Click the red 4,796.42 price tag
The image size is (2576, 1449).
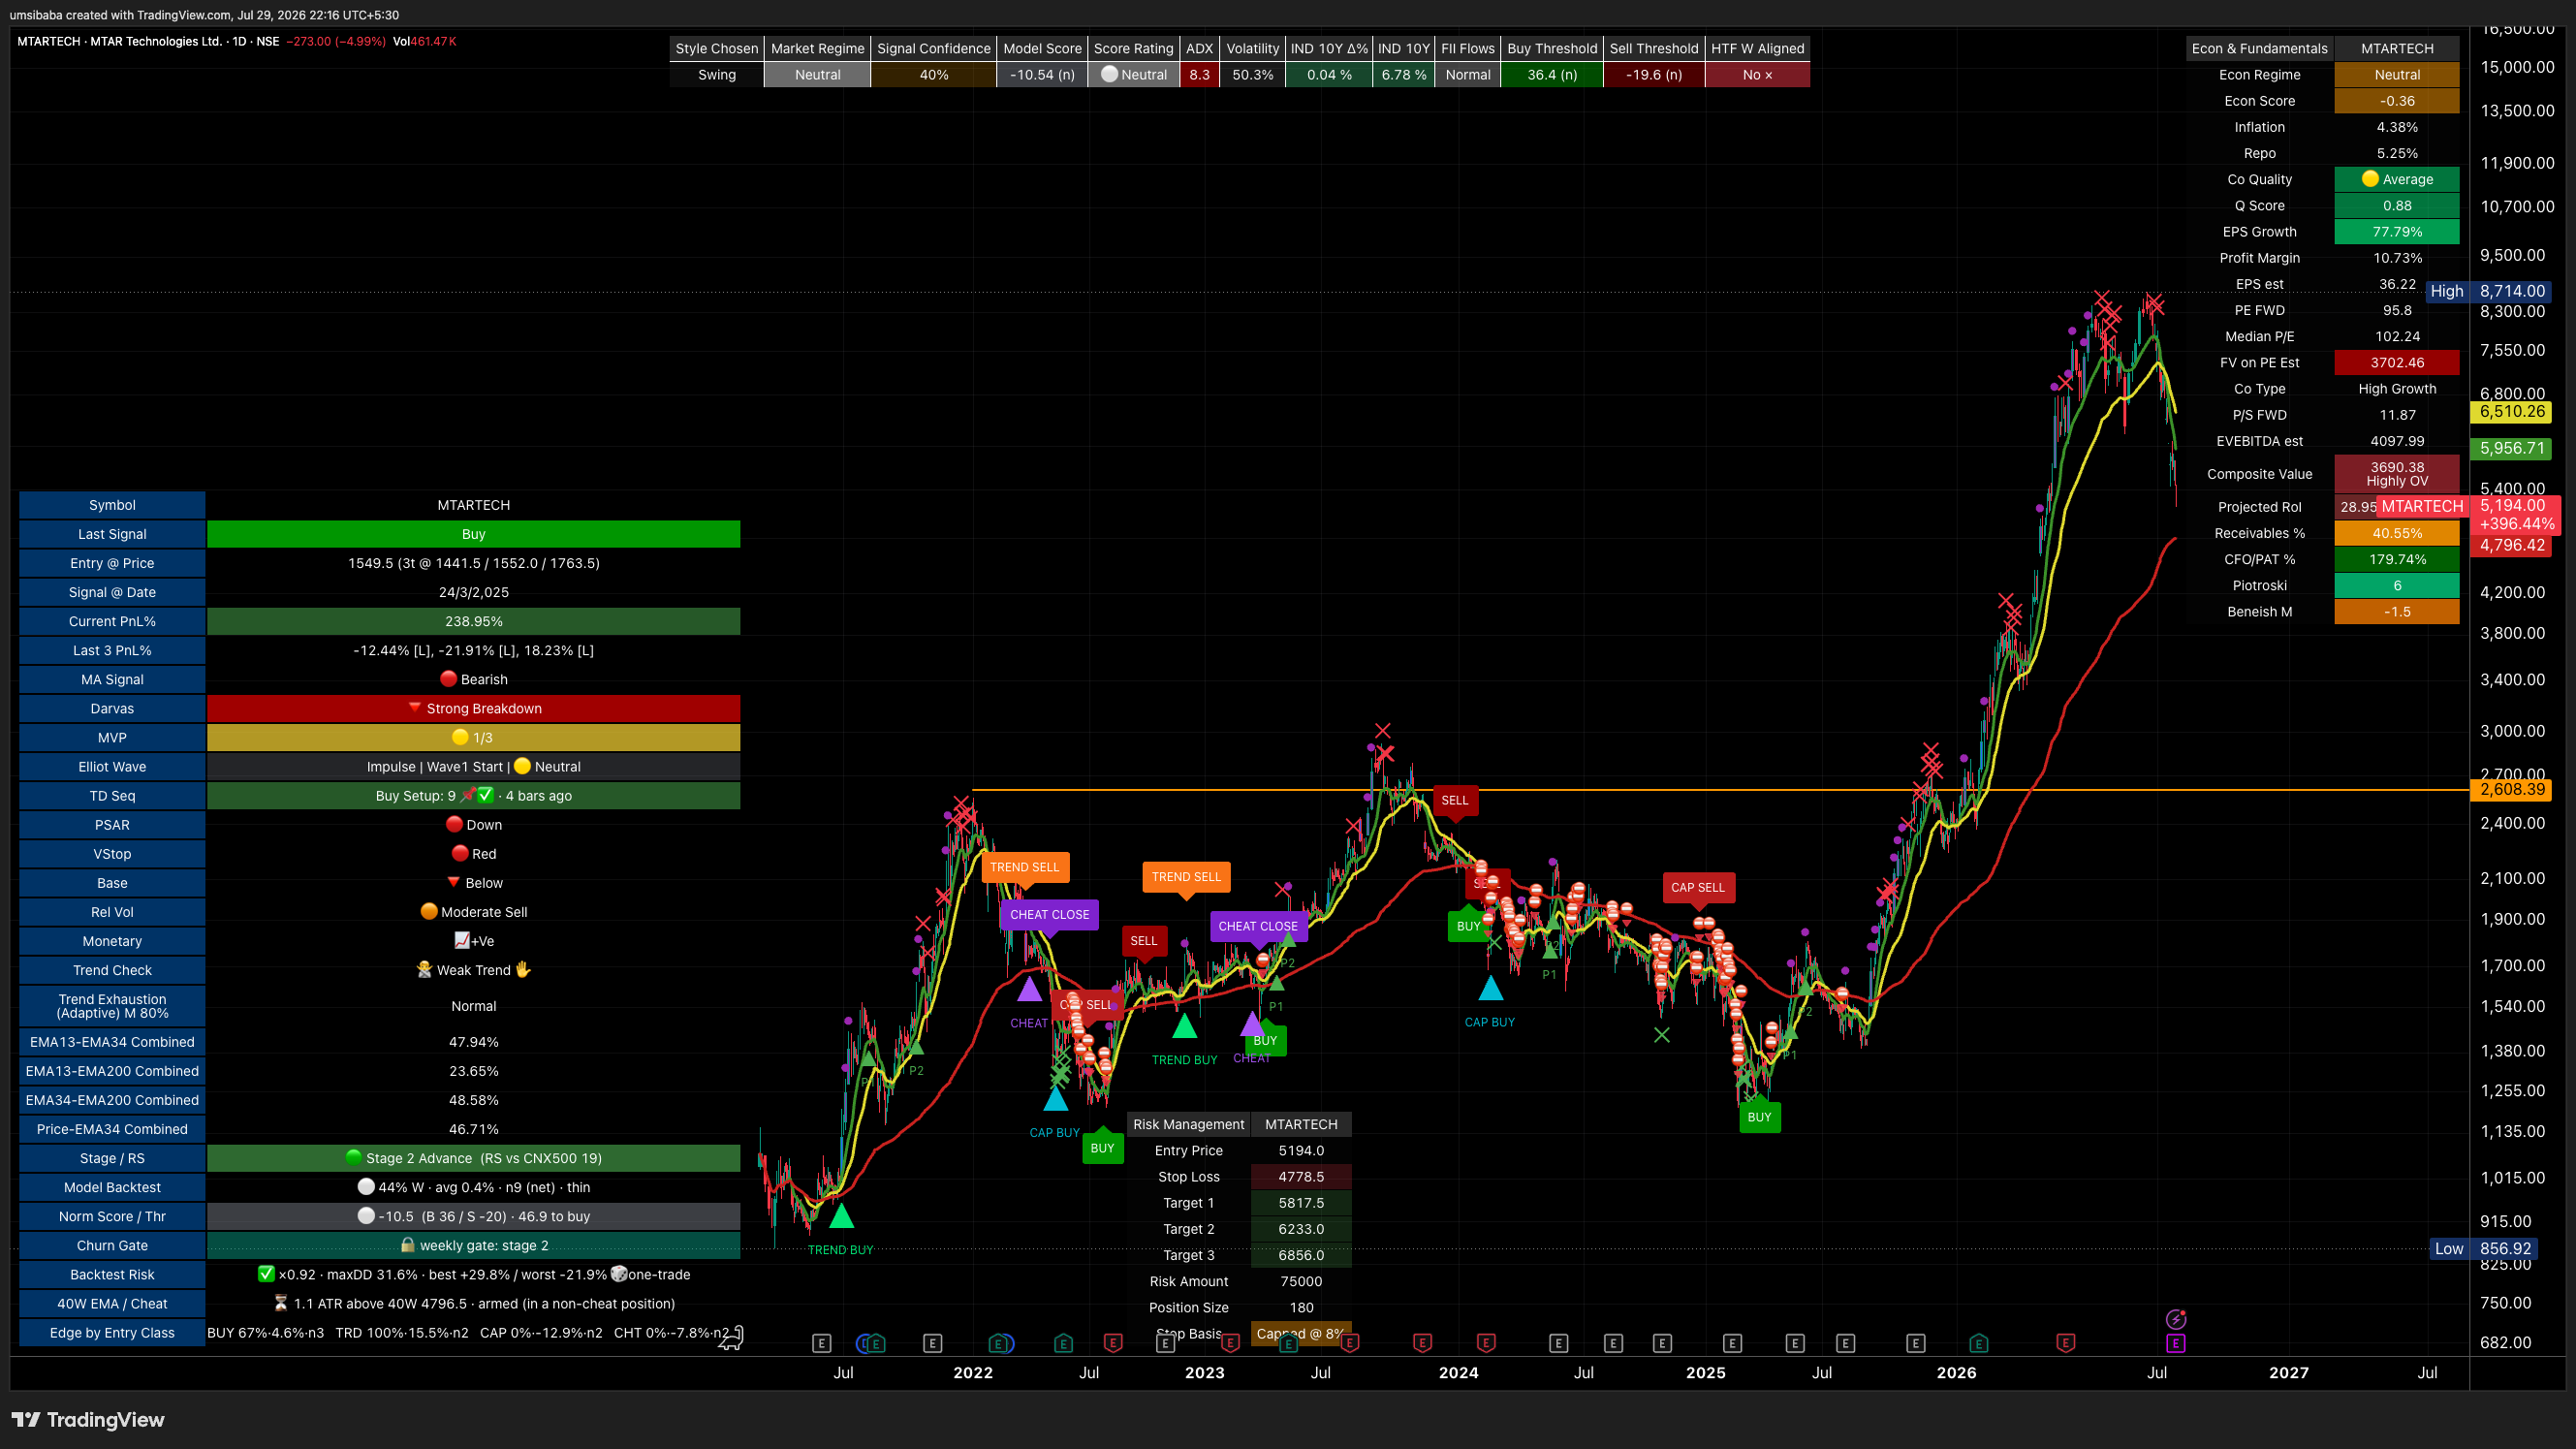pyautogui.click(x=2511, y=546)
